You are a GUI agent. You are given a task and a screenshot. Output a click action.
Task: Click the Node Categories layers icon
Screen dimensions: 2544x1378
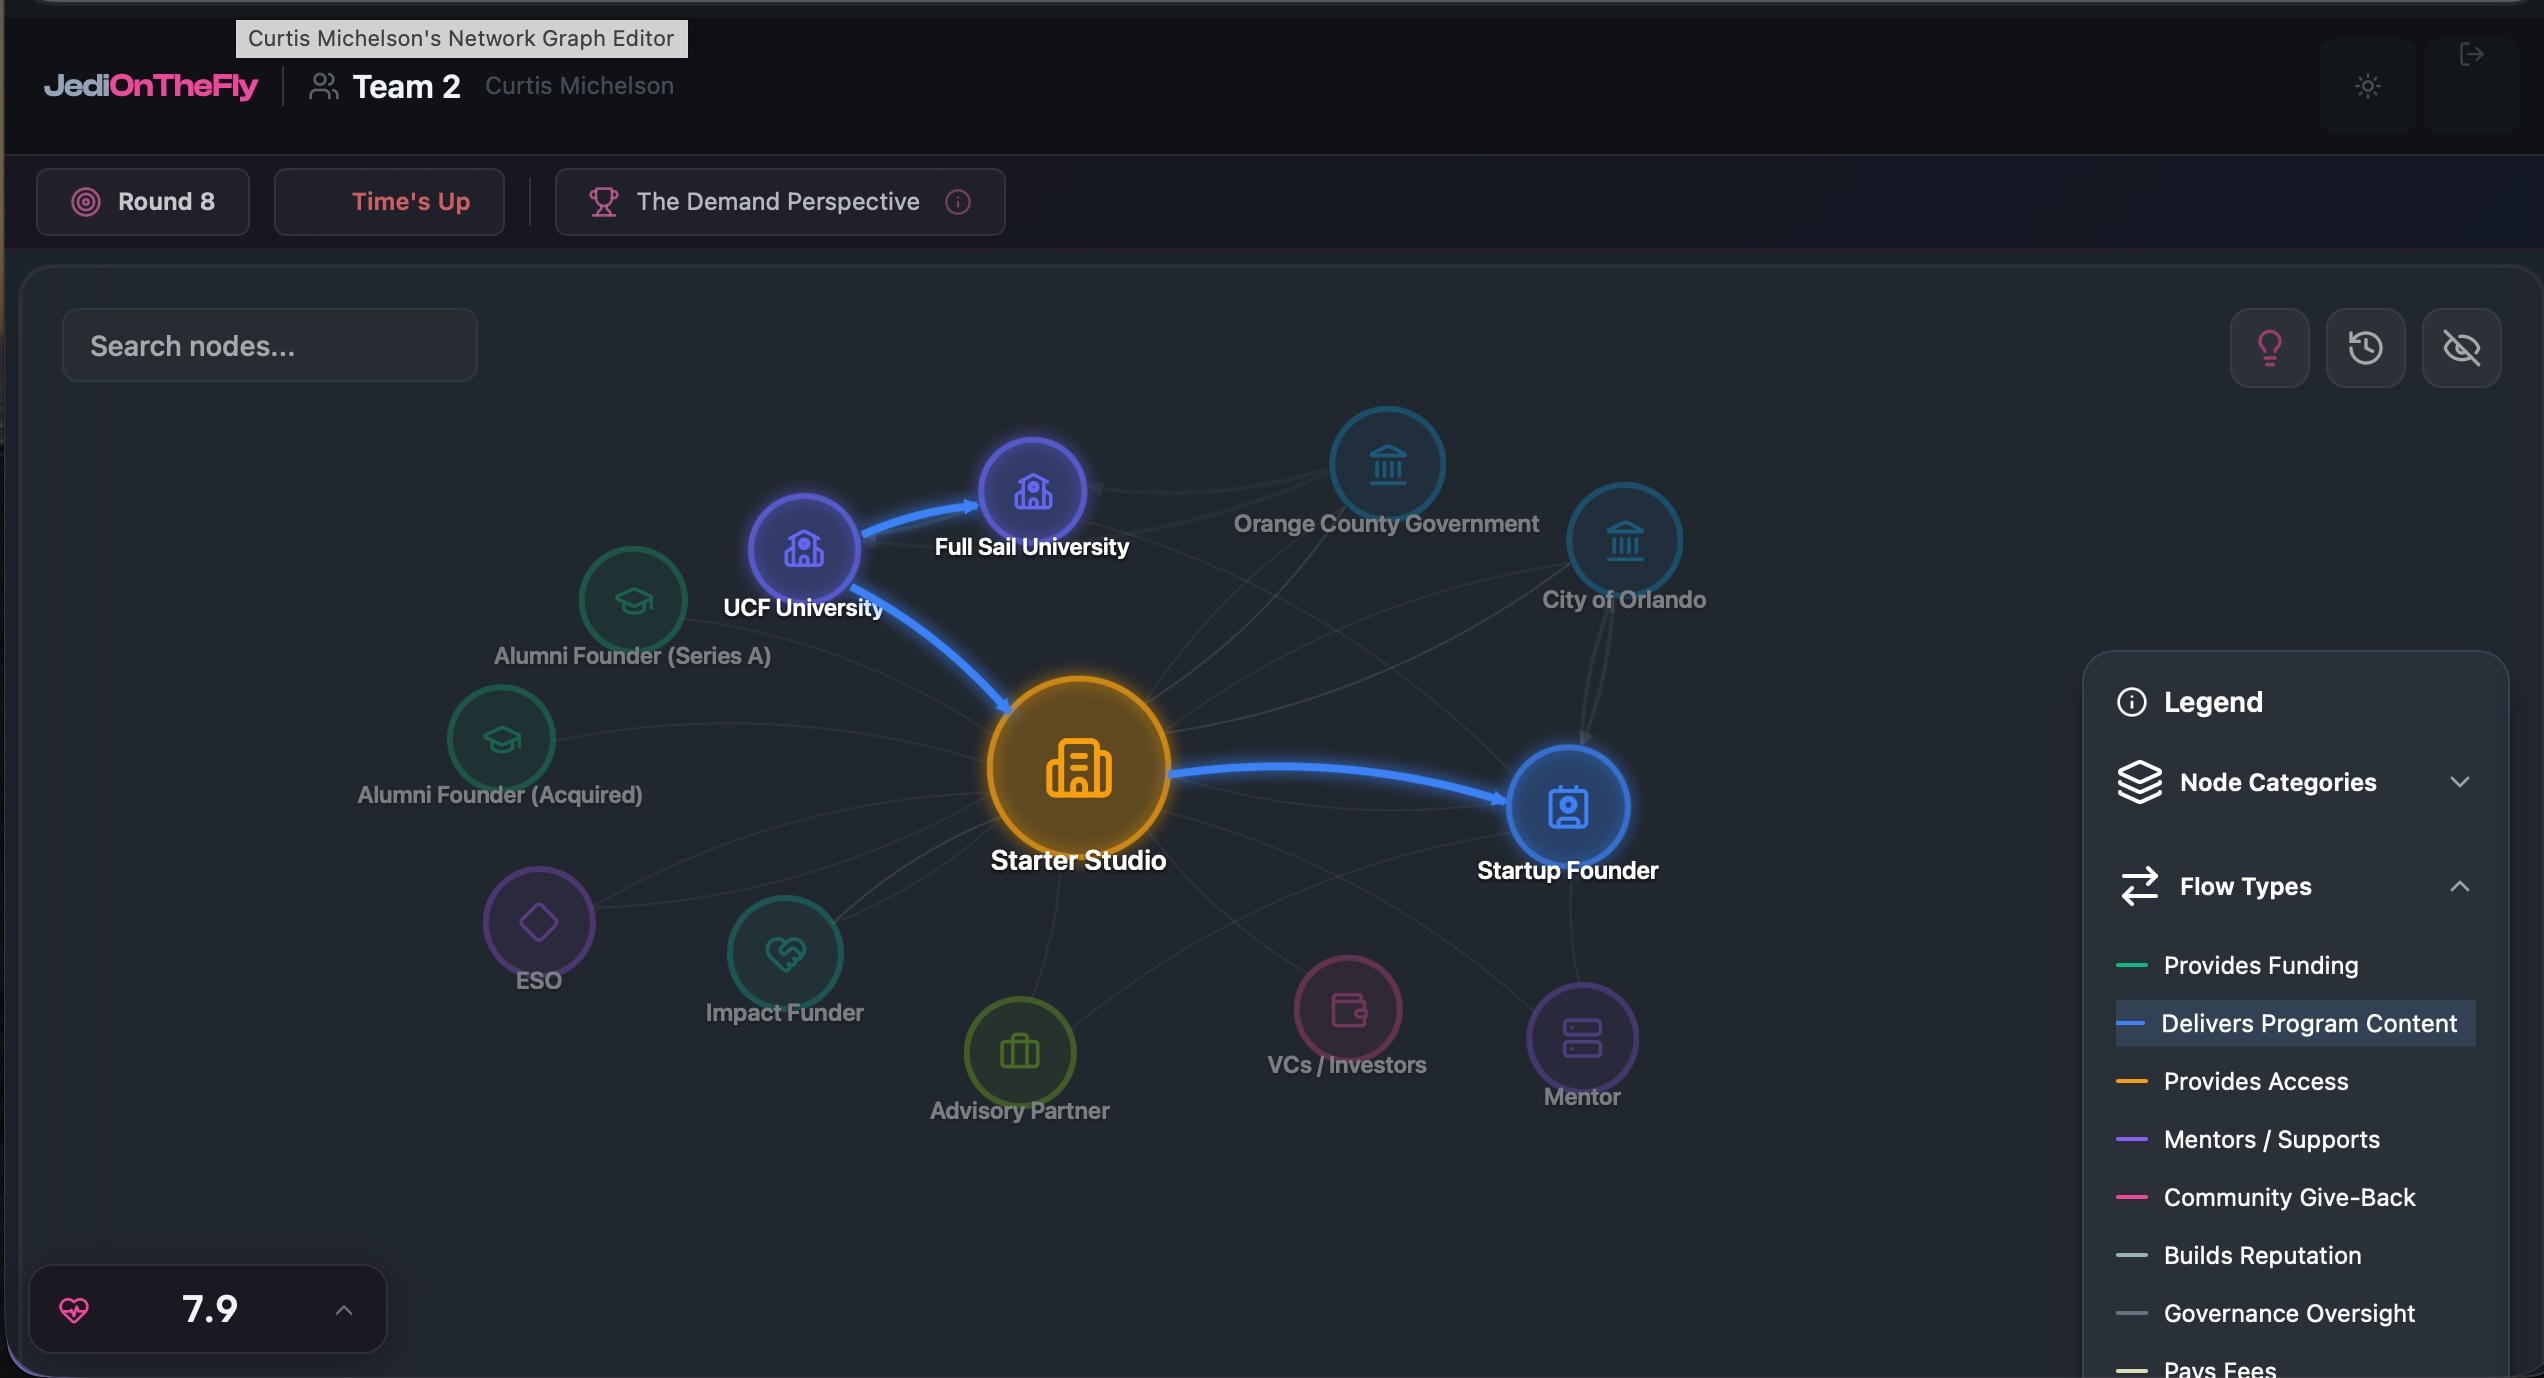[x=2140, y=782]
